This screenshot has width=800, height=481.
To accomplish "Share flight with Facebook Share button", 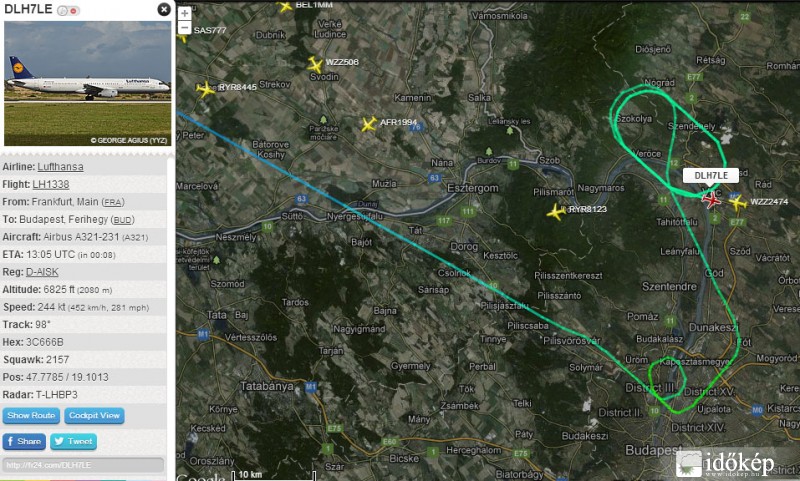I will pos(24,441).
